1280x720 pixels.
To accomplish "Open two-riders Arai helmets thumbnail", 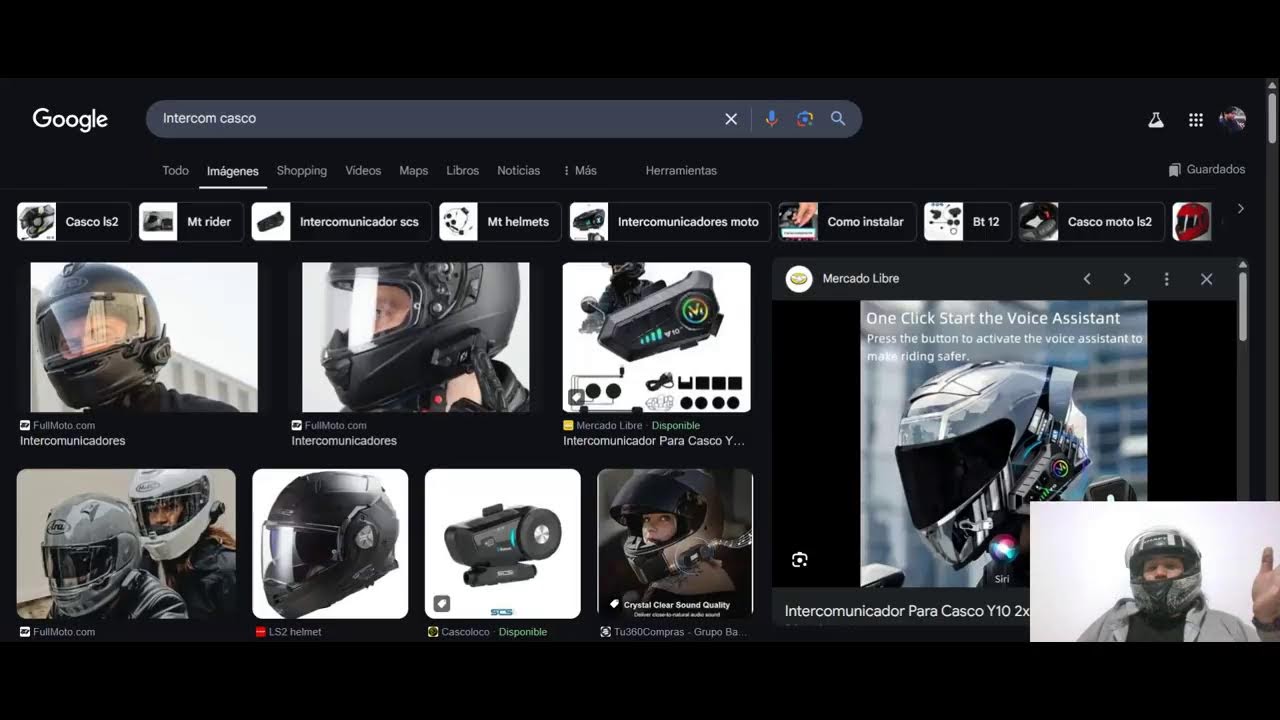I will click(126, 544).
